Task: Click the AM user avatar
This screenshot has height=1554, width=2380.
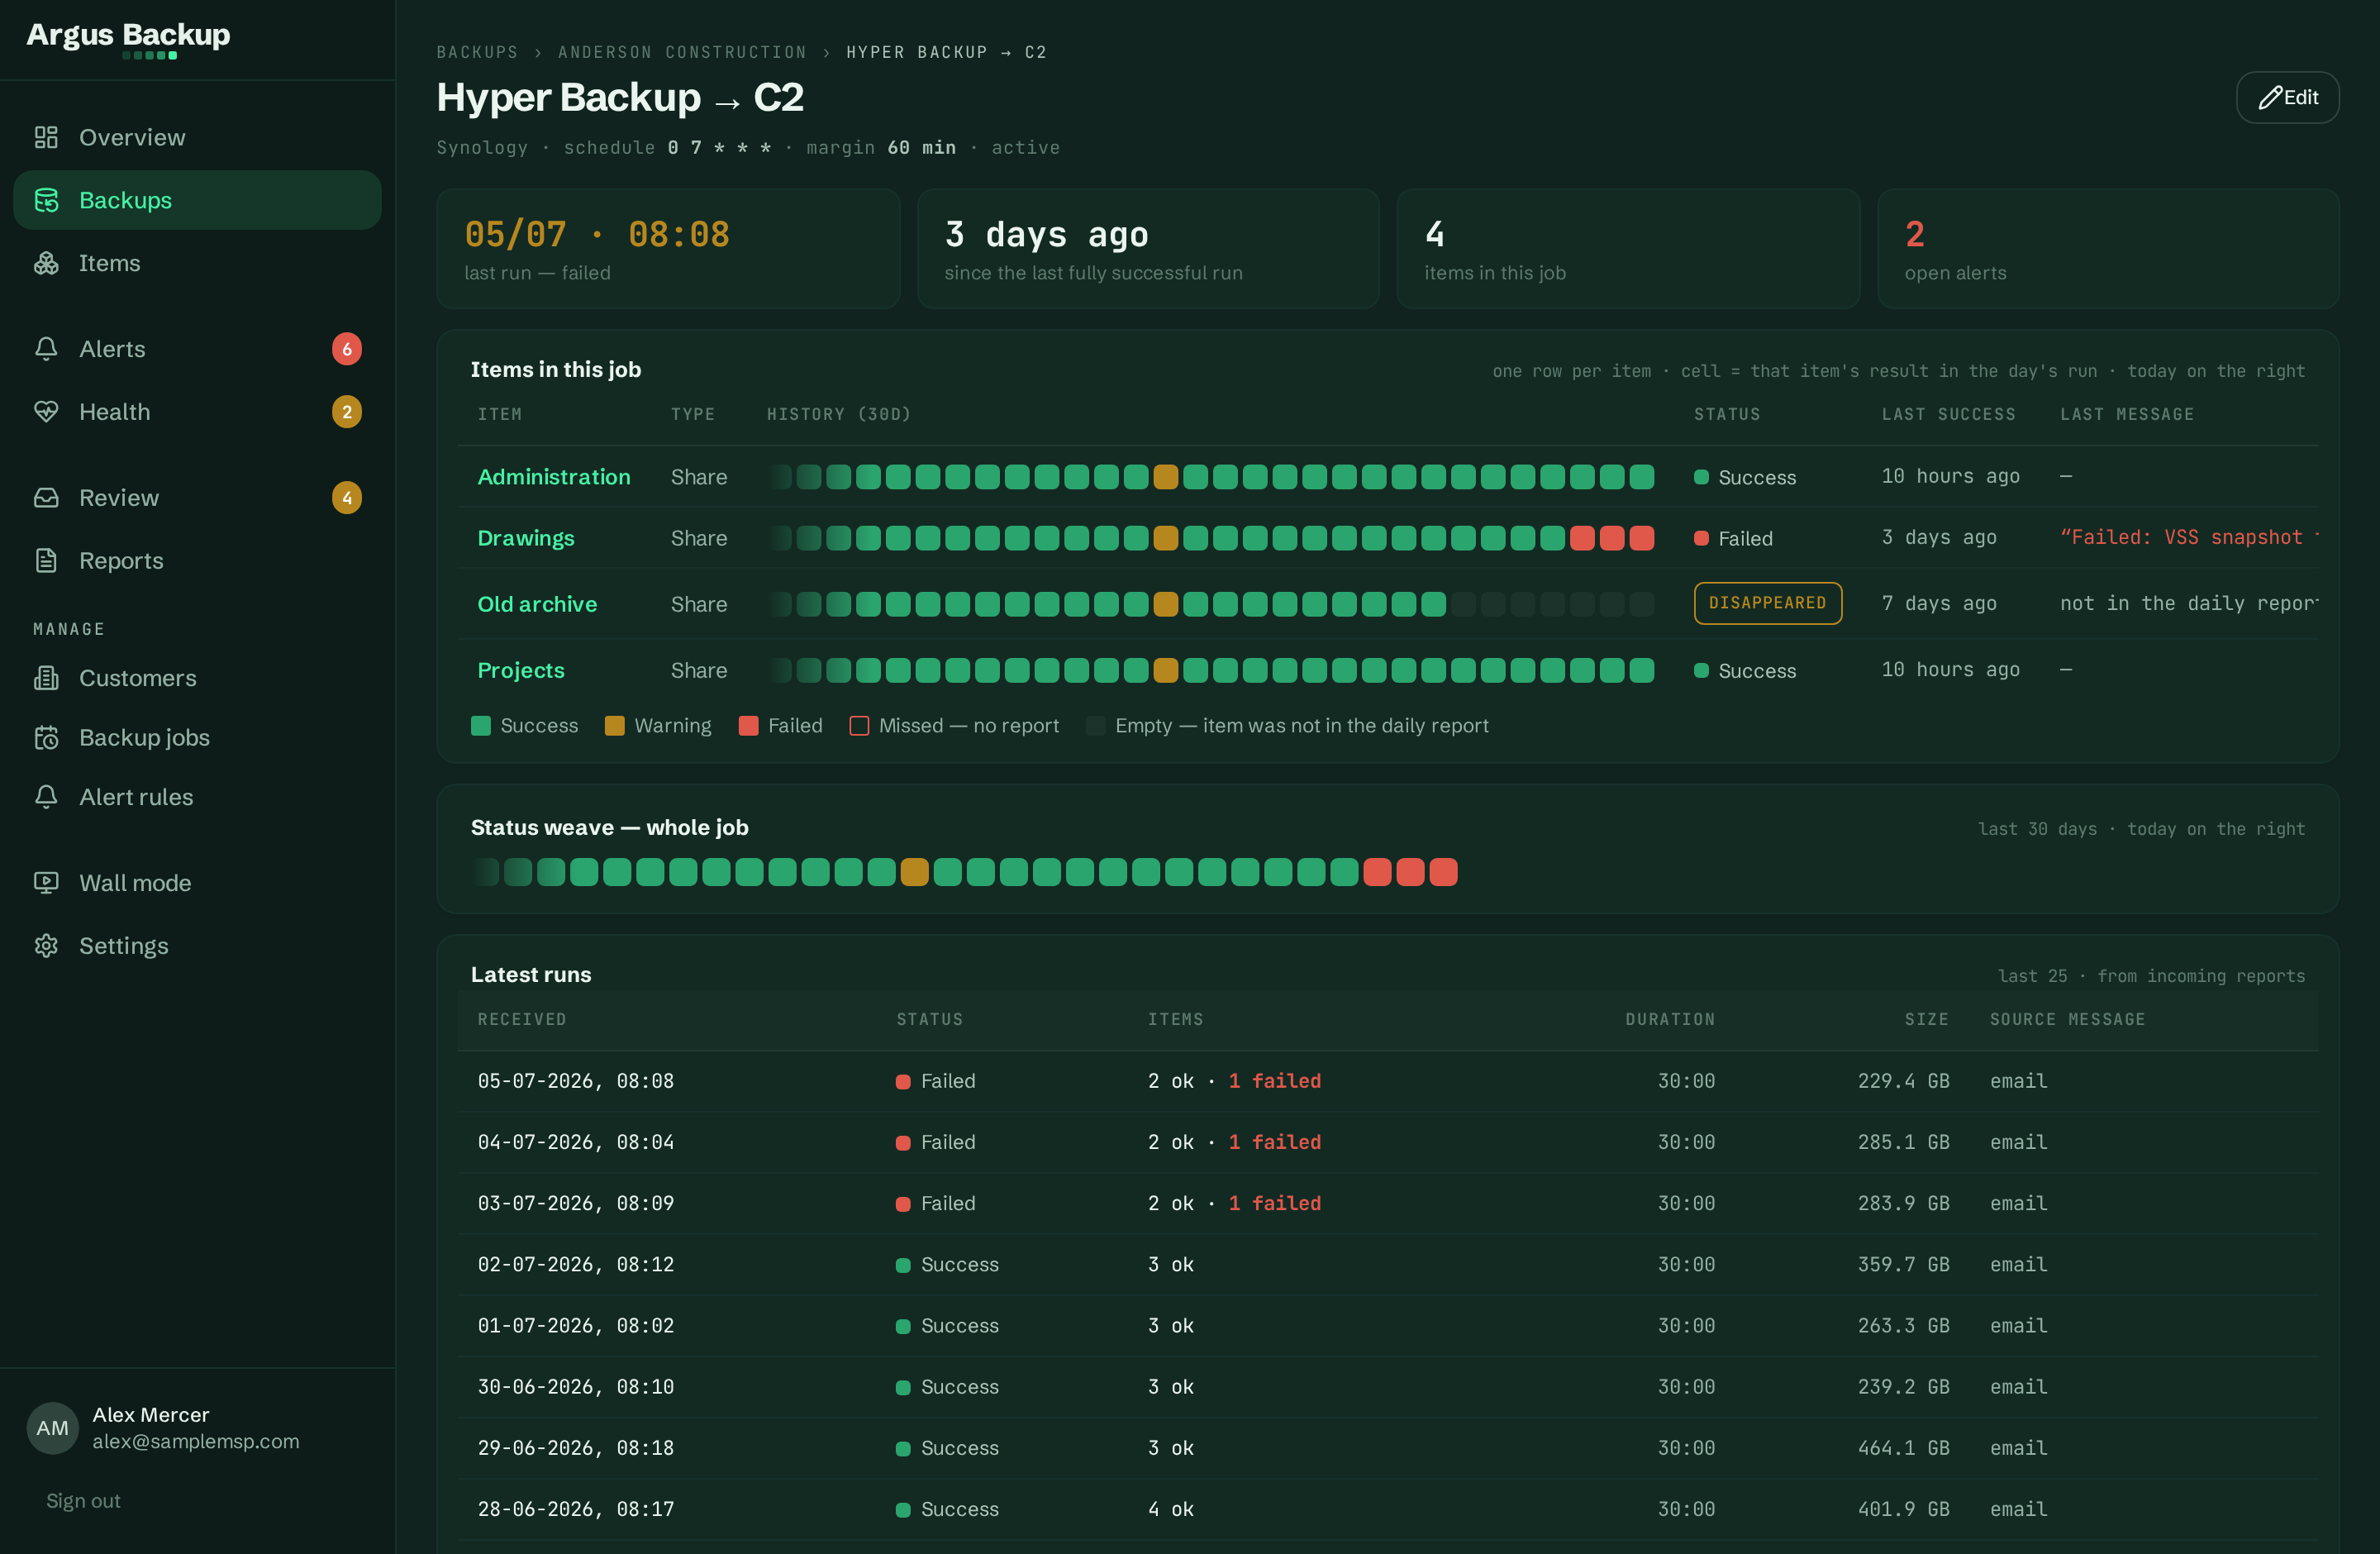Action: click(52, 1428)
